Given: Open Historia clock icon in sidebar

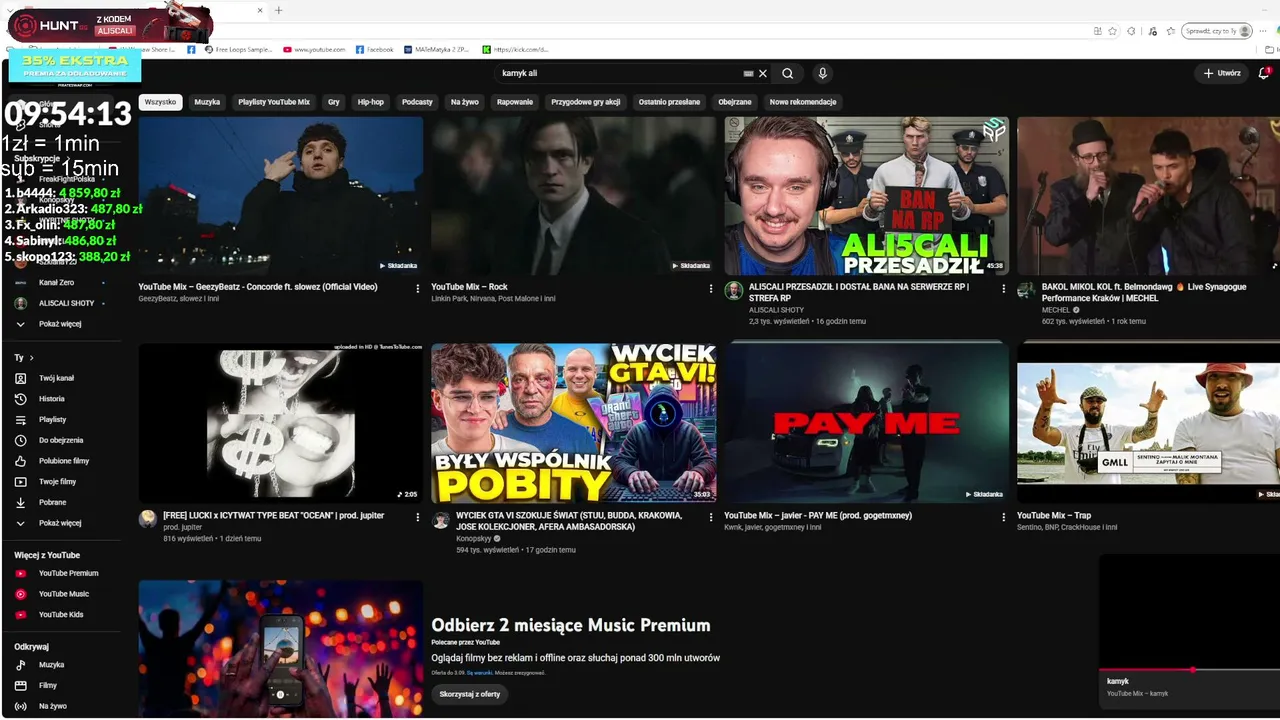Looking at the screenshot, I should pyautogui.click(x=20, y=399).
